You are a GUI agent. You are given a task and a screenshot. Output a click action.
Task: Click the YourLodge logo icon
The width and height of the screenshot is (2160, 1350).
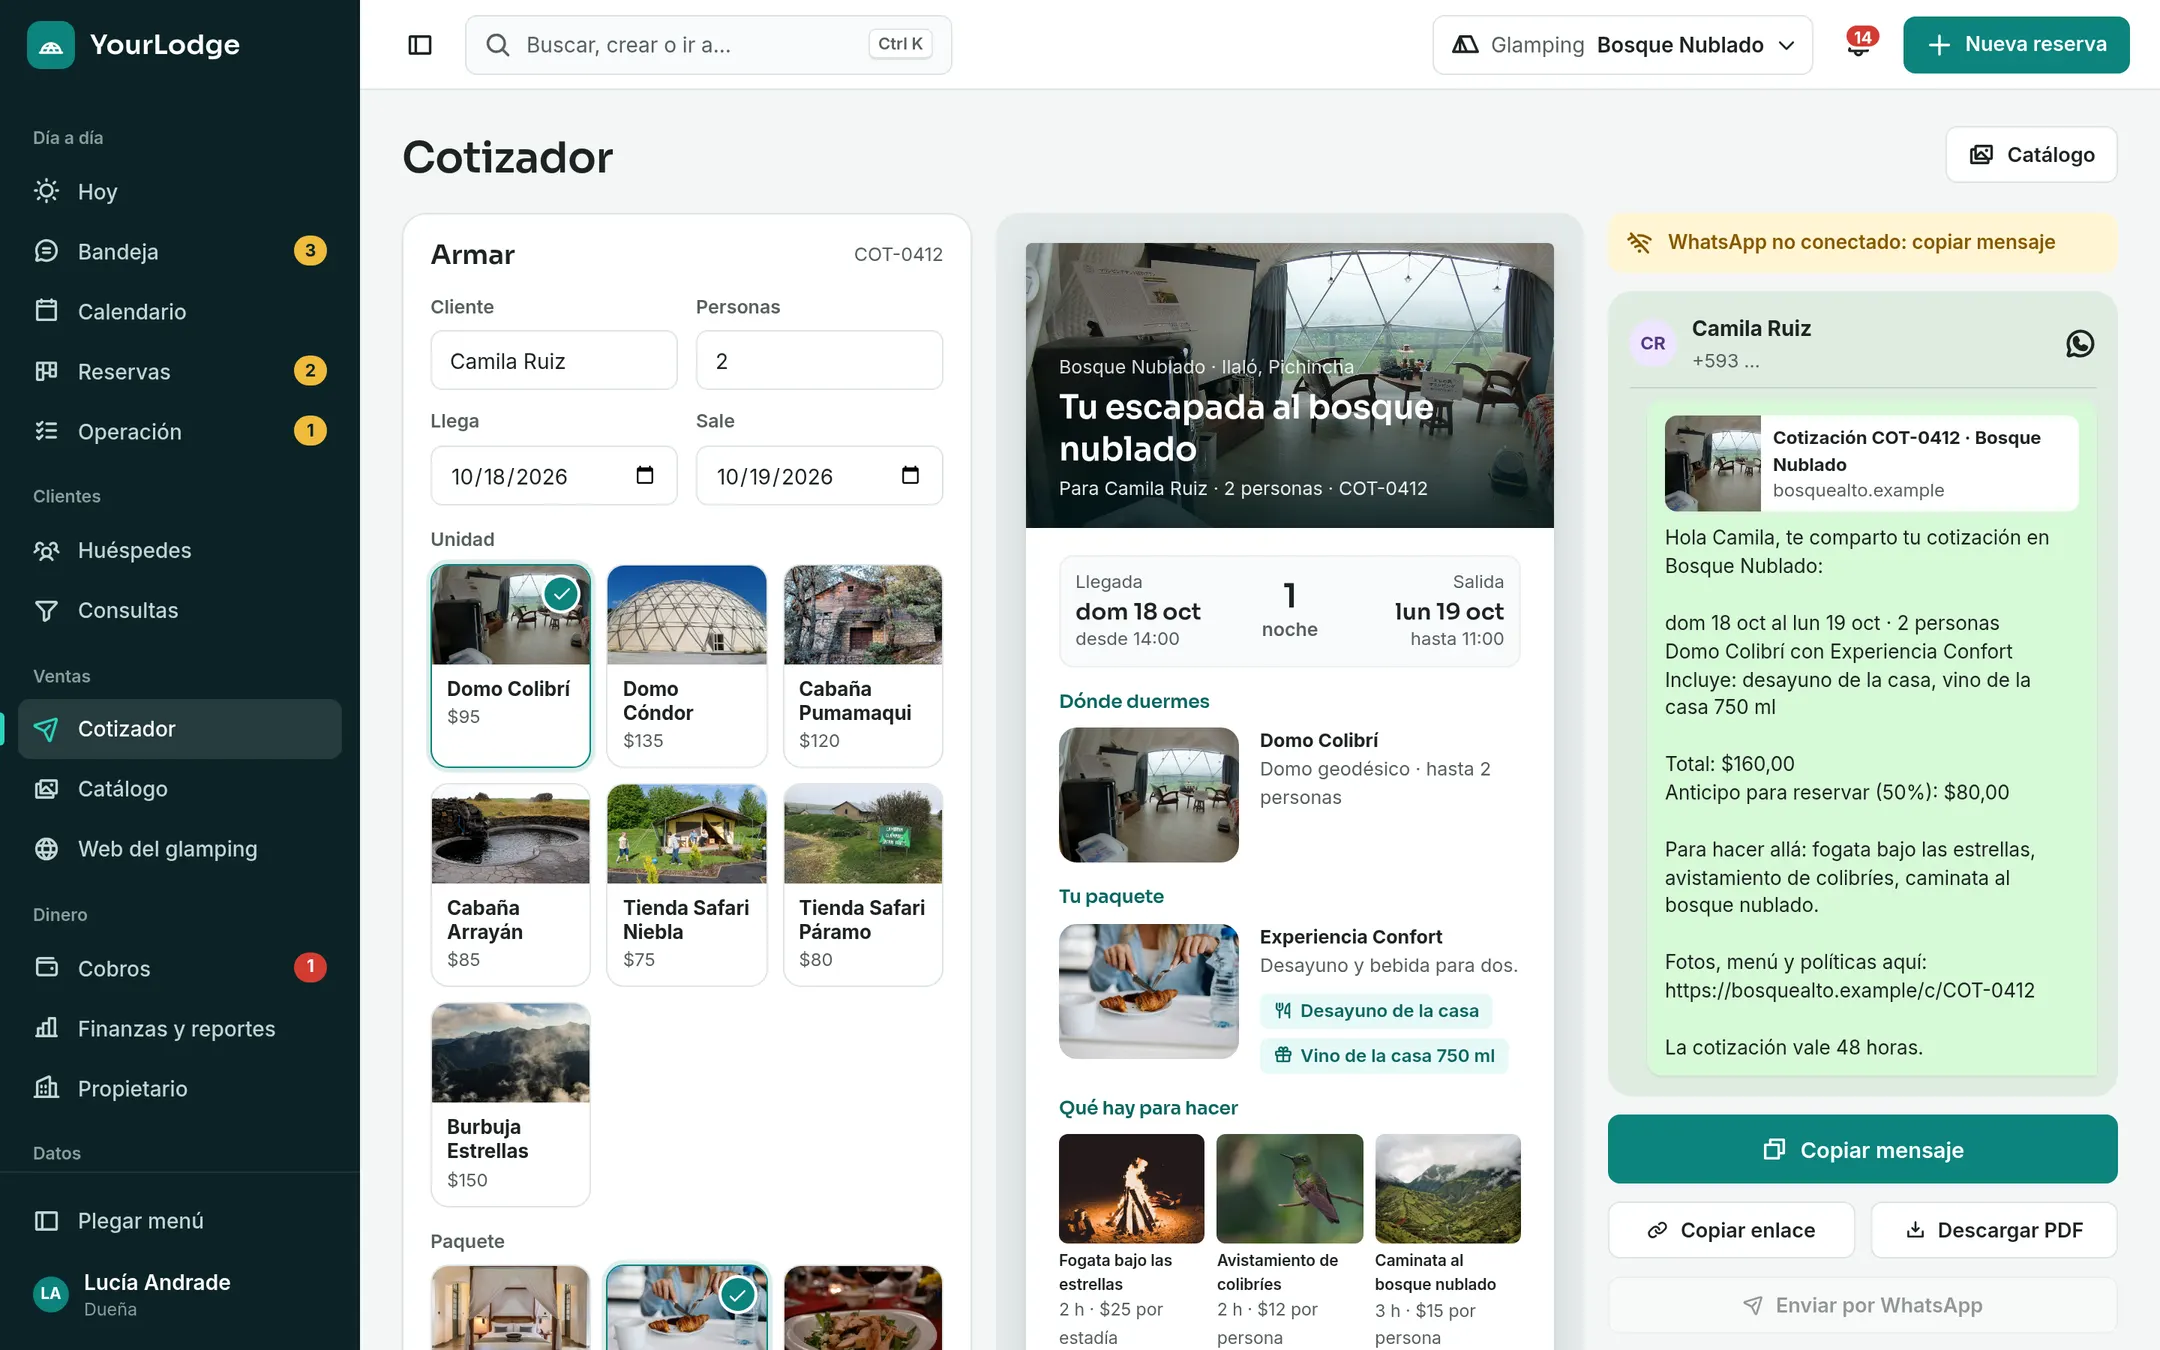[x=51, y=45]
